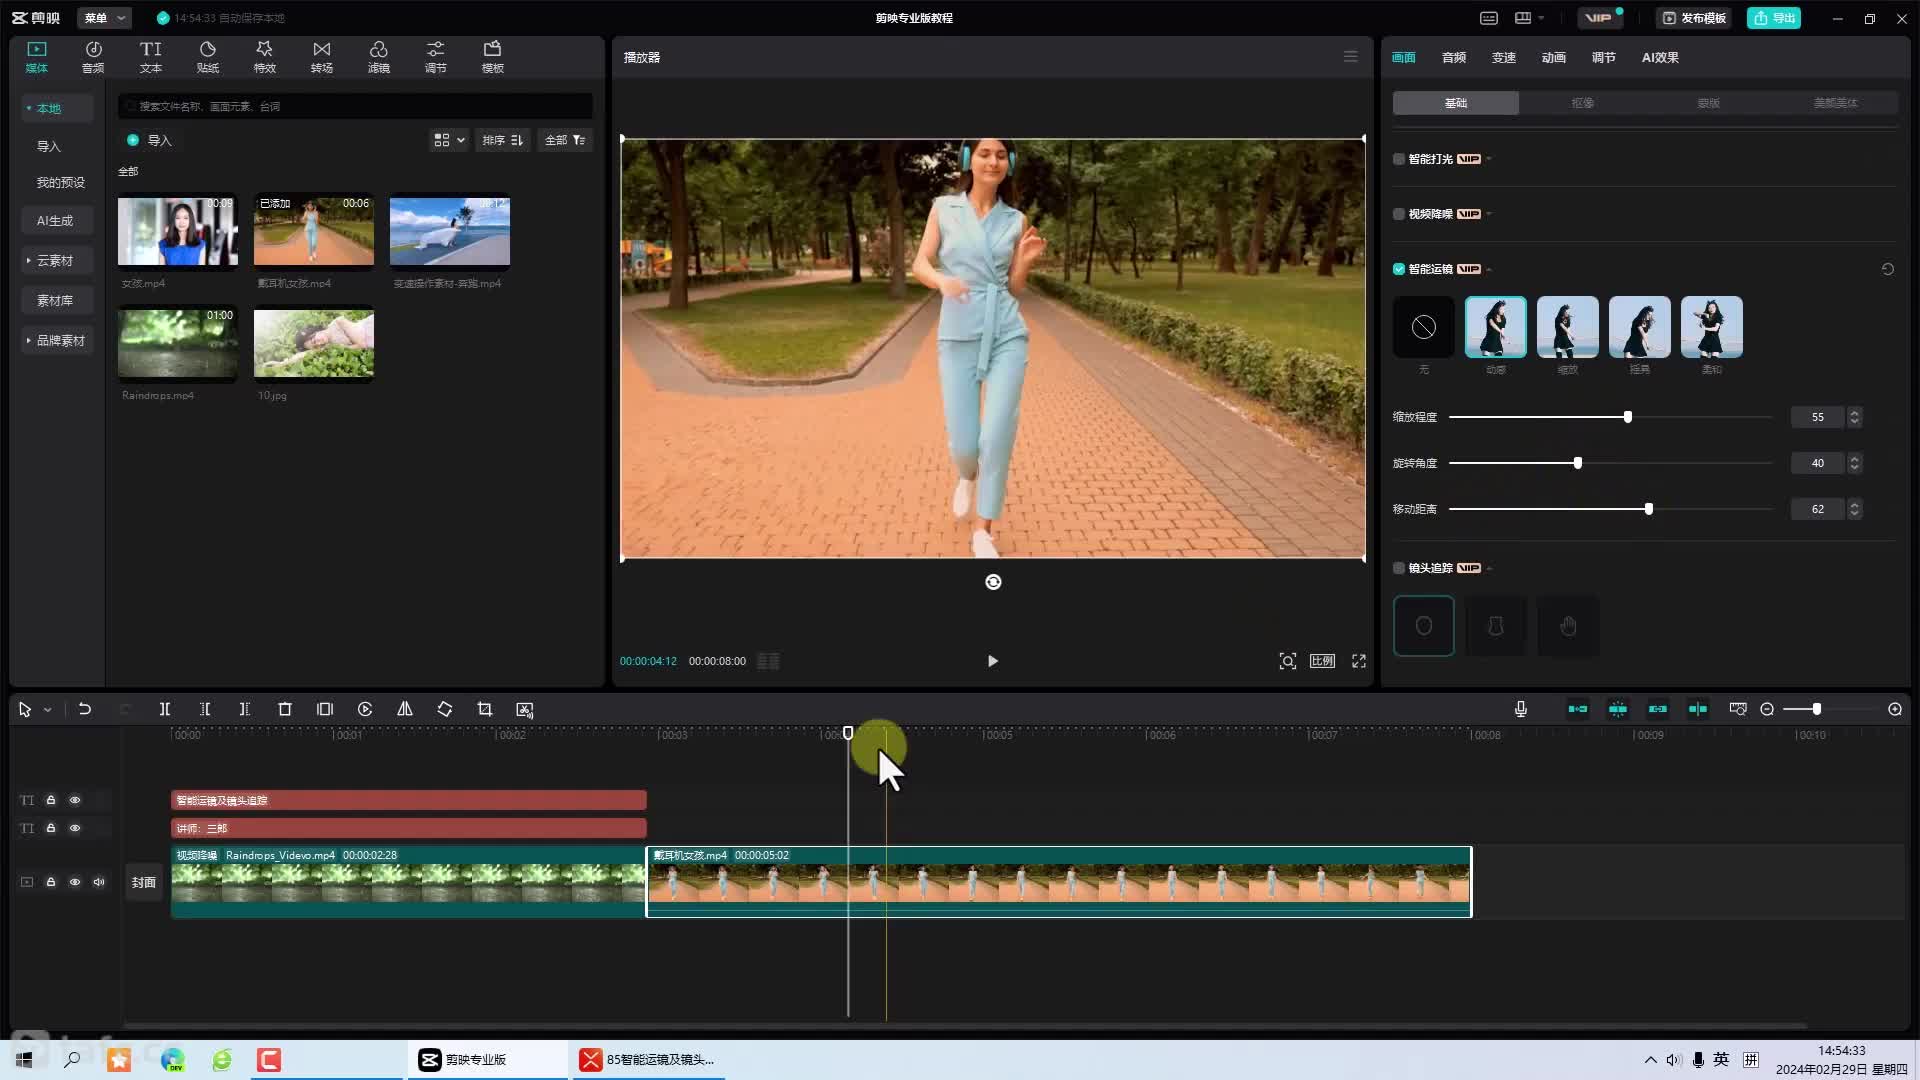Open the 贴纸 stickers panel

pyautogui.click(x=207, y=57)
